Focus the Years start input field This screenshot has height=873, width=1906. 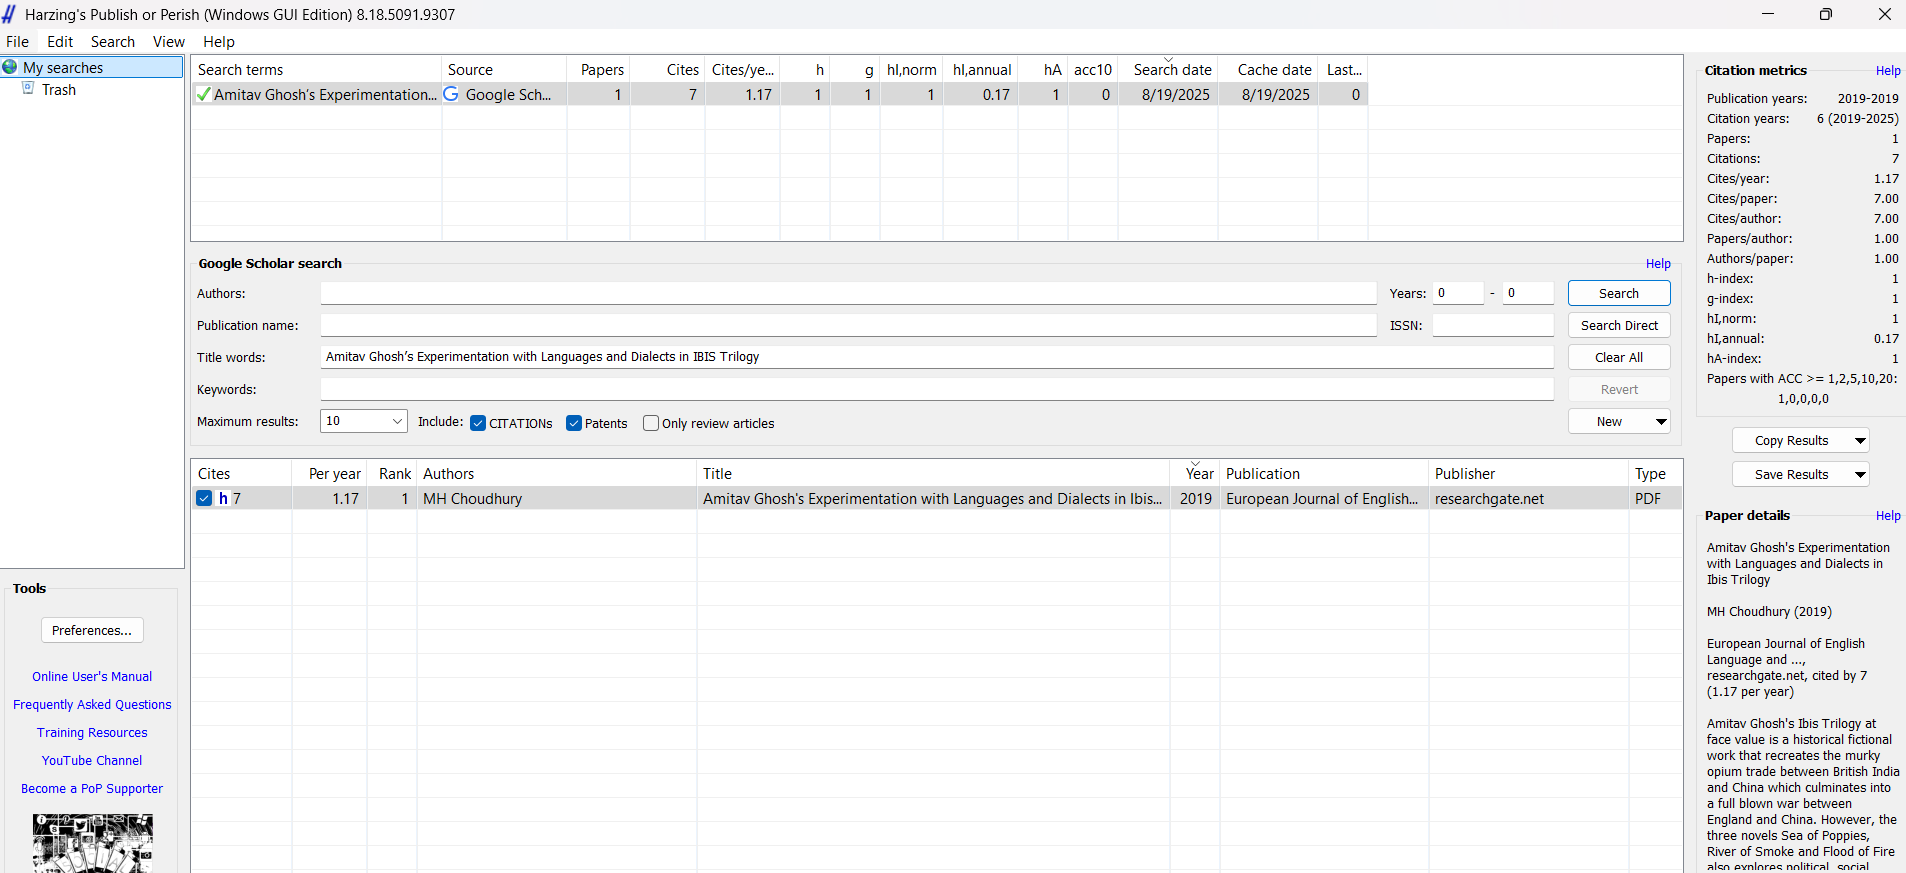1458,293
